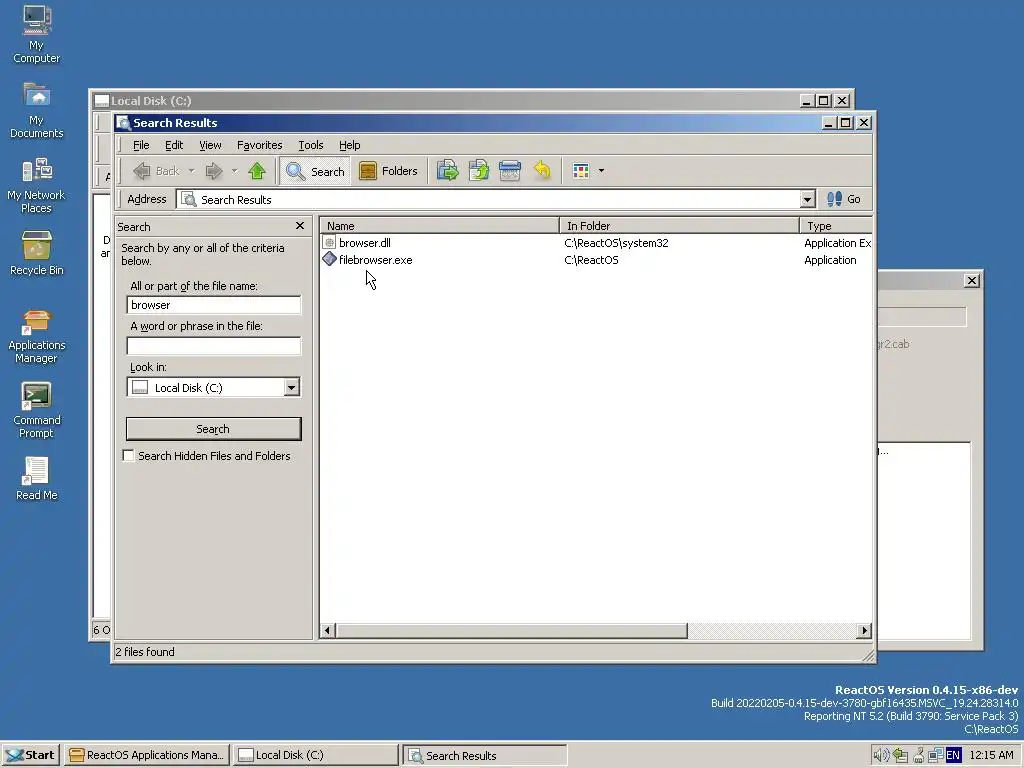Open the Recycle Bin desktop icon

37,253
